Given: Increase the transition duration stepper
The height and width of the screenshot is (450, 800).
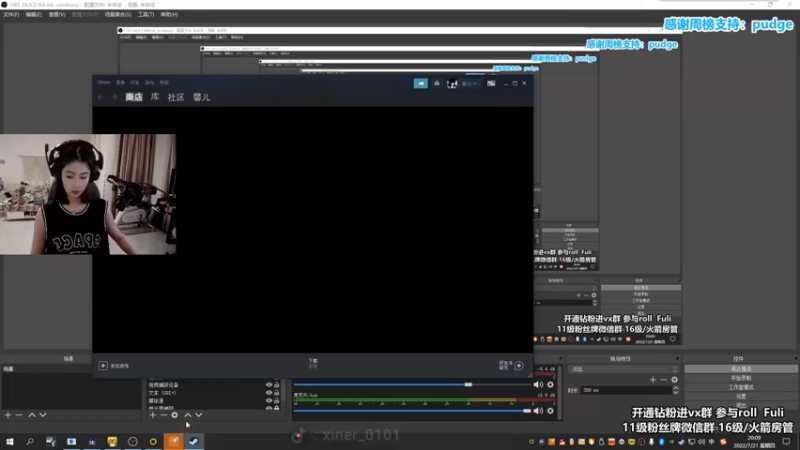Looking at the screenshot, I should click(676, 388).
